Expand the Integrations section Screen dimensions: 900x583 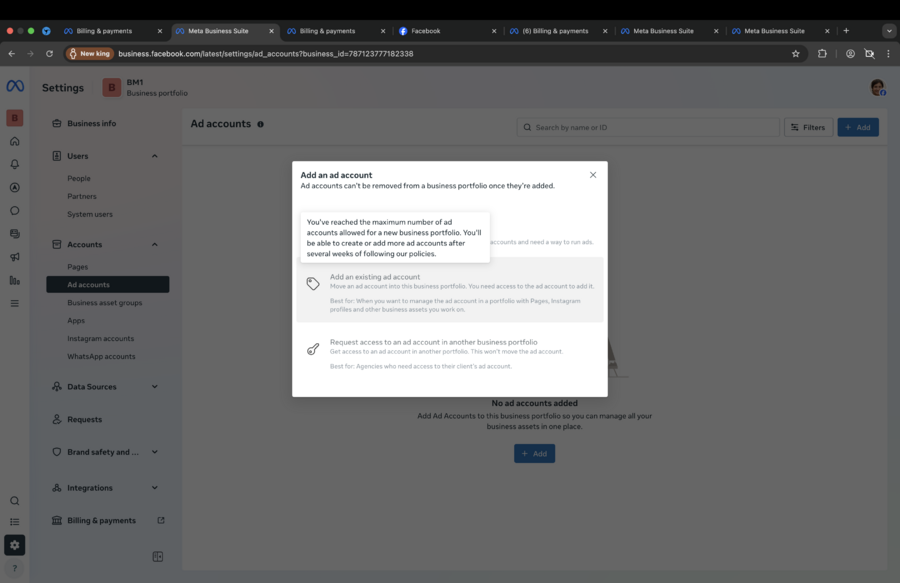coord(155,488)
